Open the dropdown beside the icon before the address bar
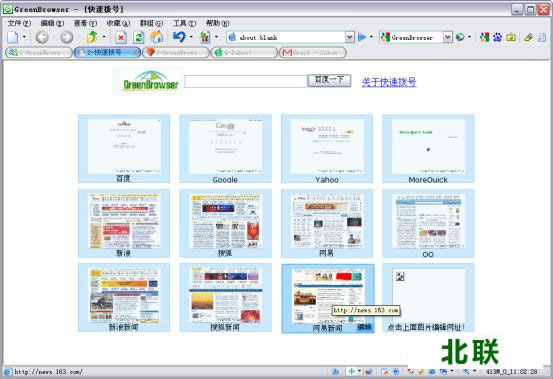 coord(216,37)
